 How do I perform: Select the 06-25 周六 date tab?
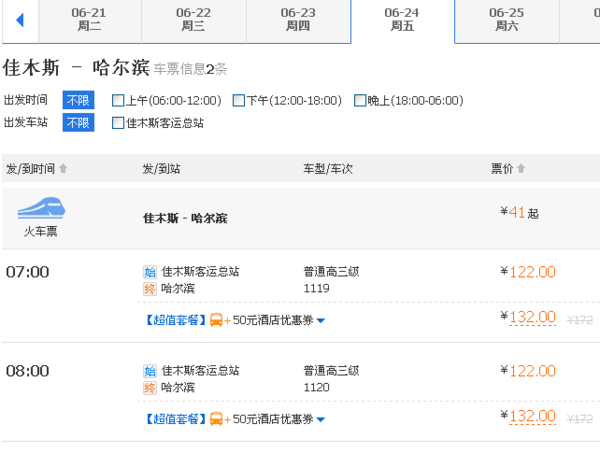click(x=507, y=20)
